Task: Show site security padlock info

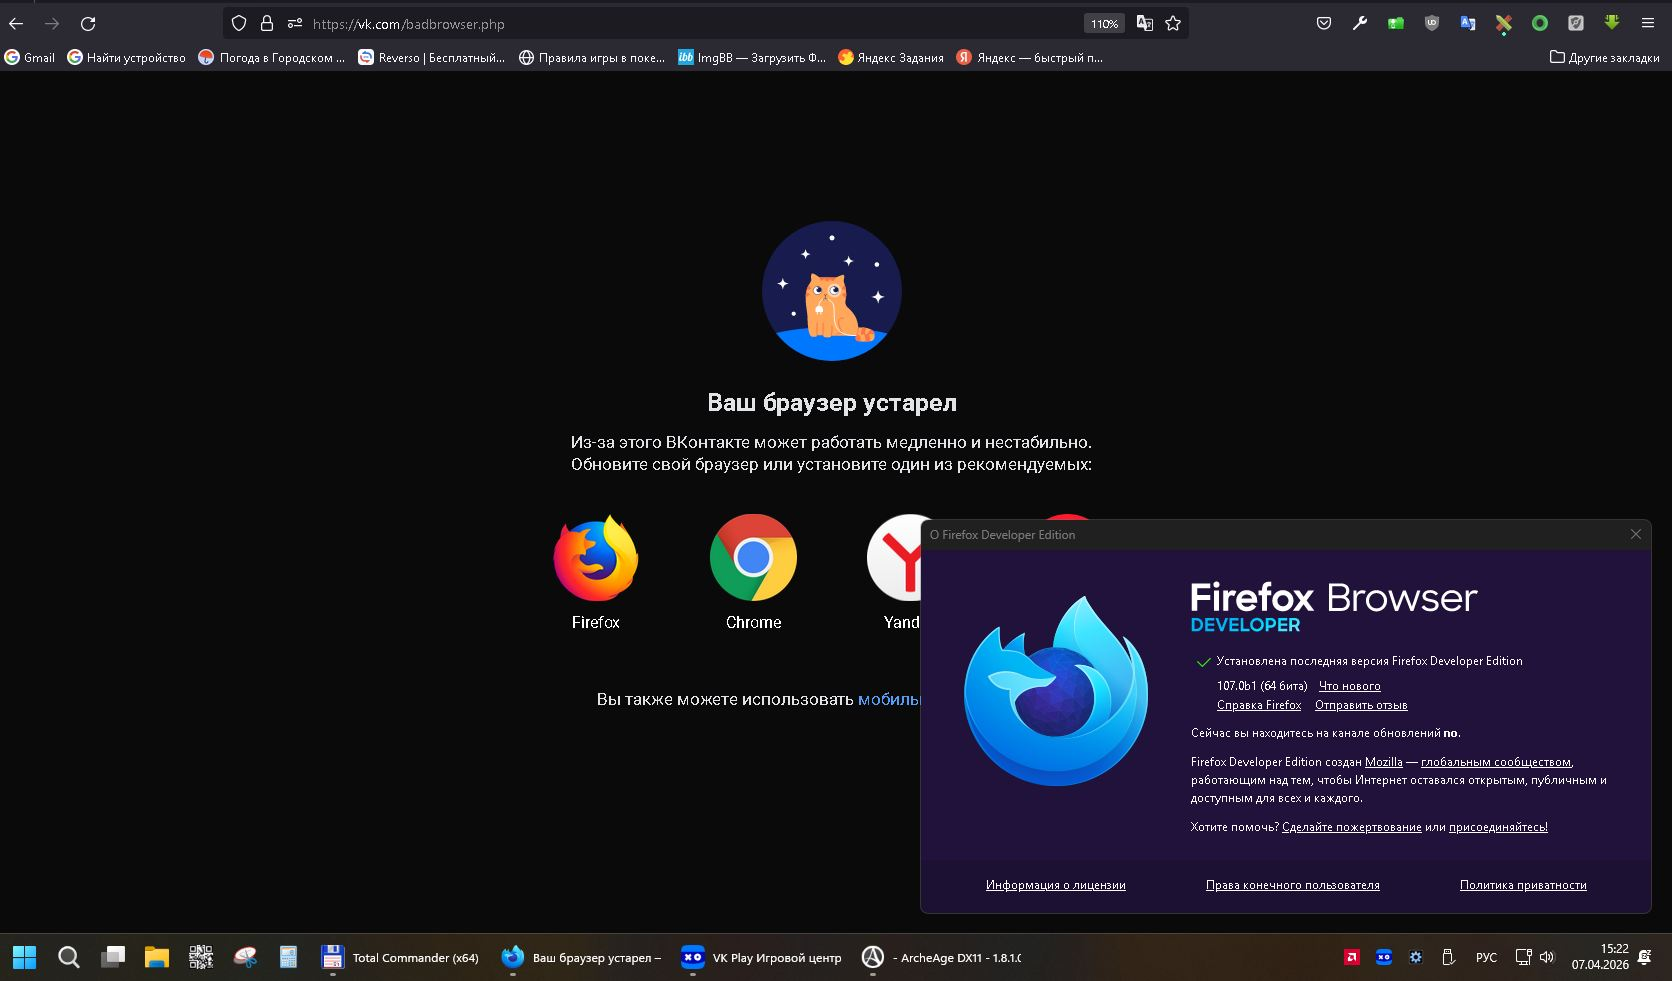Action: coord(267,23)
